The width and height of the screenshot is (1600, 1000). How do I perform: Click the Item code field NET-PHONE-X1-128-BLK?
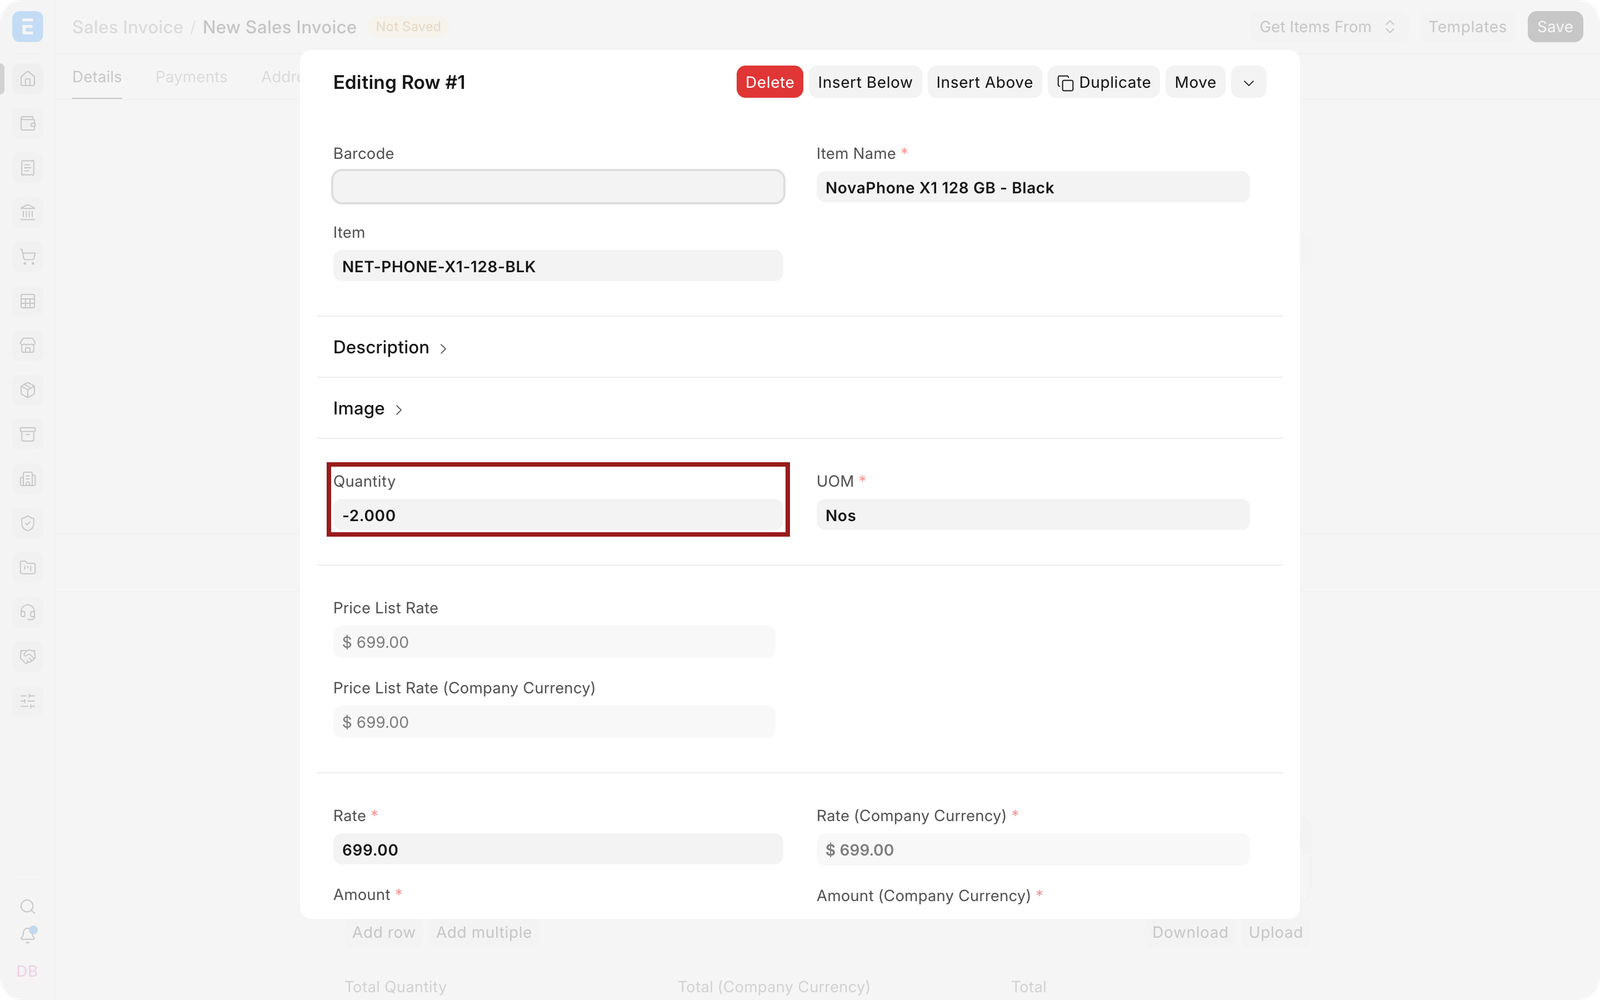[x=558, y=266]
